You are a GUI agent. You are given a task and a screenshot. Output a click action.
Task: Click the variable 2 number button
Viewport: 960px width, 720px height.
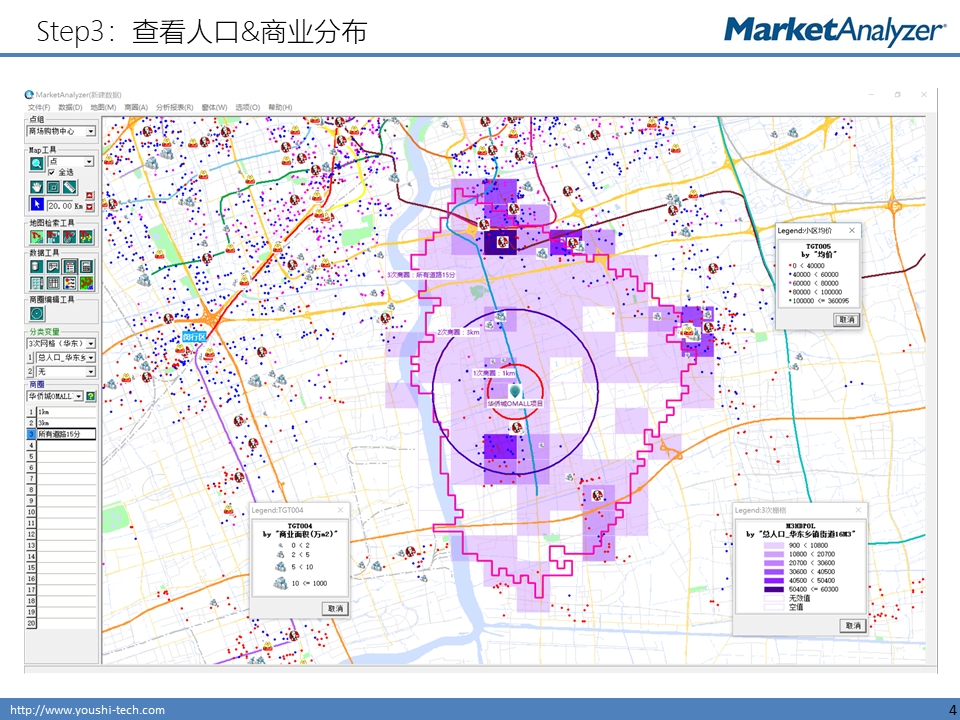click(x=29, y=372)
